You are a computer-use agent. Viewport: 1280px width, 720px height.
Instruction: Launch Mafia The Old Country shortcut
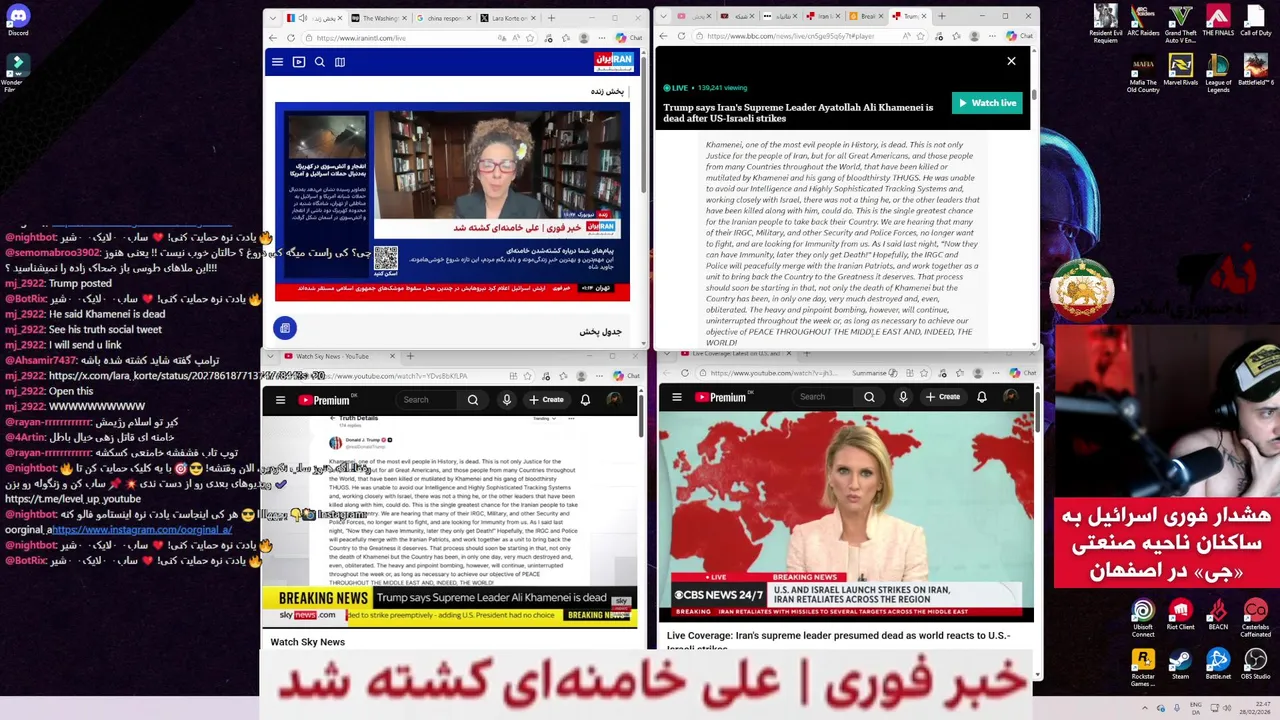1143,74
